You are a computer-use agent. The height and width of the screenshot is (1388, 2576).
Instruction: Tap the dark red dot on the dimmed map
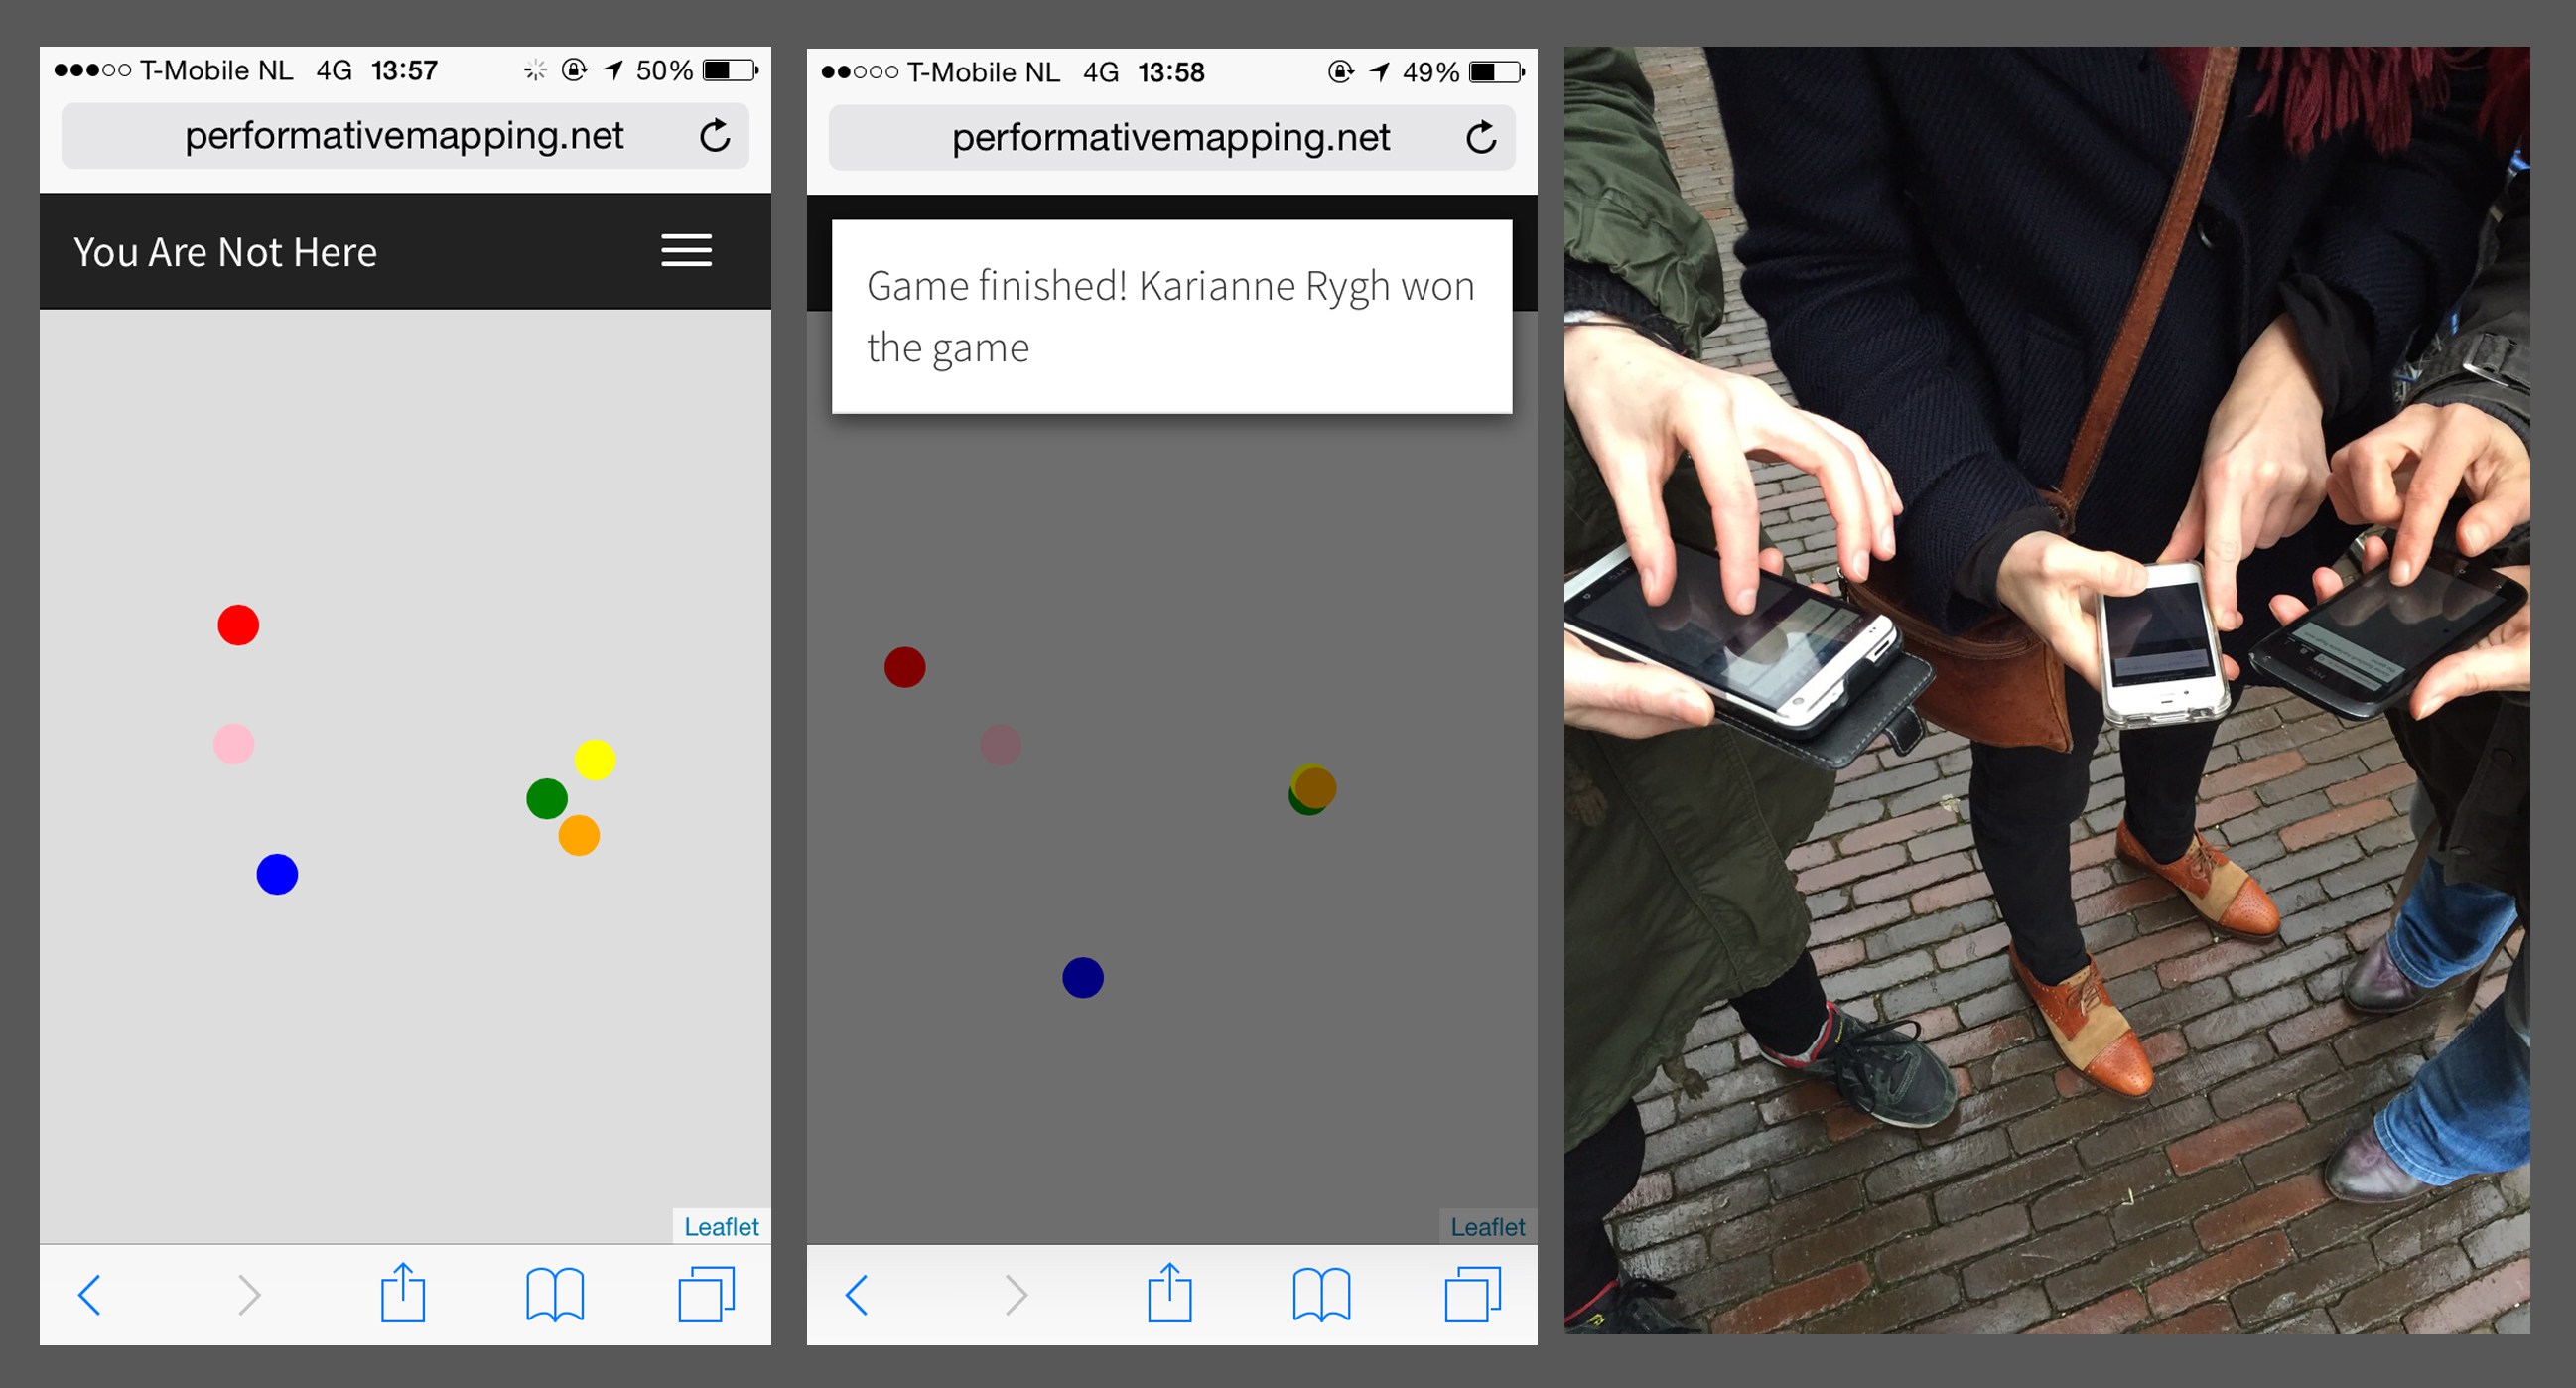pyautogui.click(x=905, y=667)
